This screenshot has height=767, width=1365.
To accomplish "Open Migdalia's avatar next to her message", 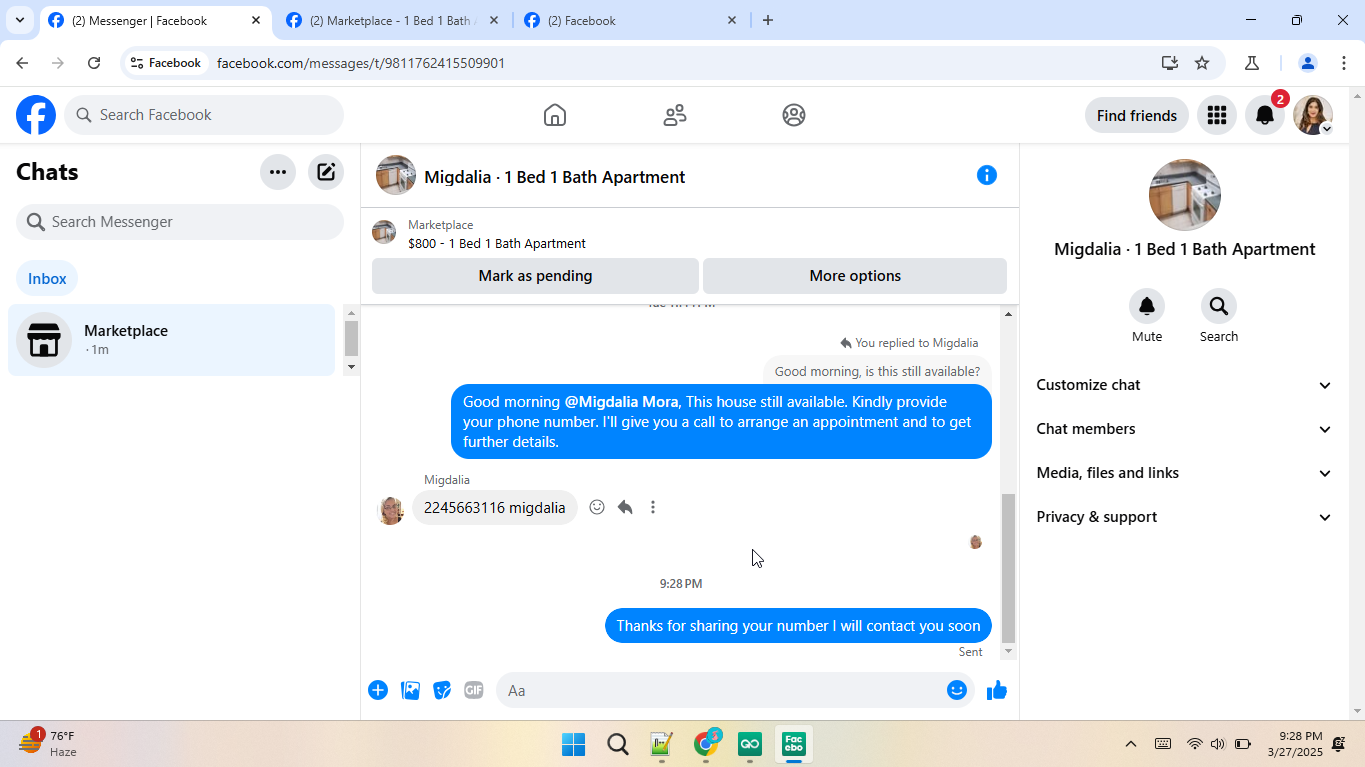I will click(390, 510).
